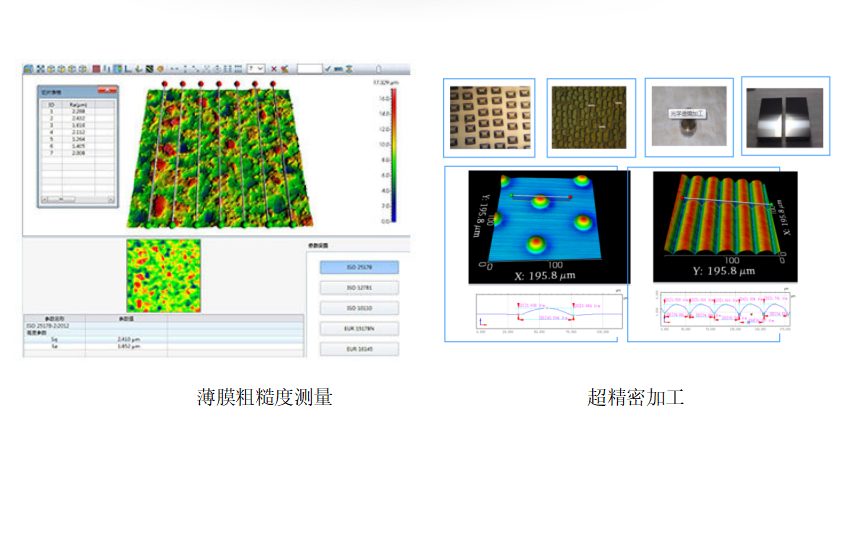The width and height of the screenshot is (851, 535).
Task: Click the 3D blue surface with dome bumps
Action: 549,227
